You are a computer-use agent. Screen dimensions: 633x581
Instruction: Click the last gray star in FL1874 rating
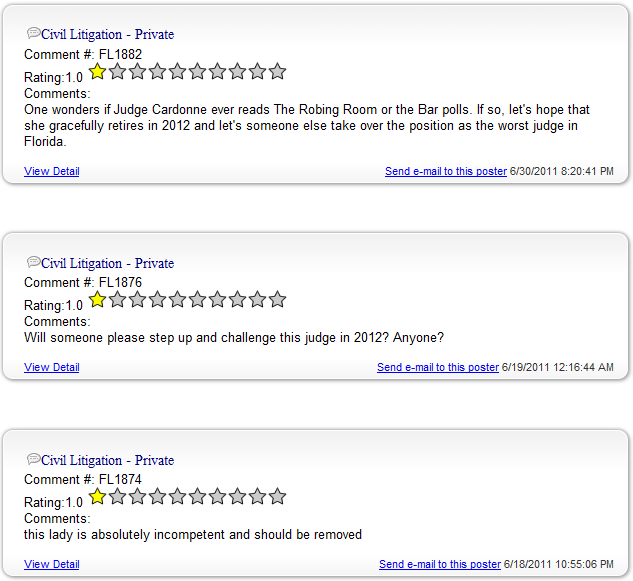[277, 497]
